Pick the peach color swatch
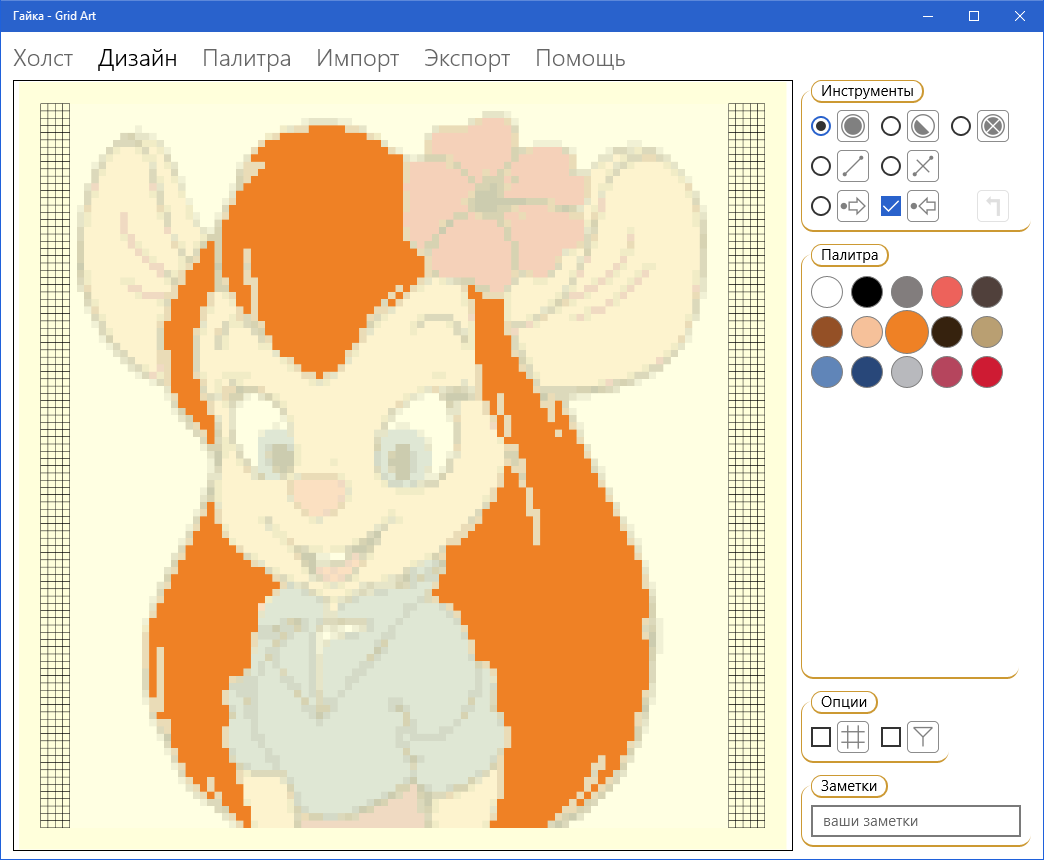The height and width of the screenshot is (860, 1044). click(867, 332)
